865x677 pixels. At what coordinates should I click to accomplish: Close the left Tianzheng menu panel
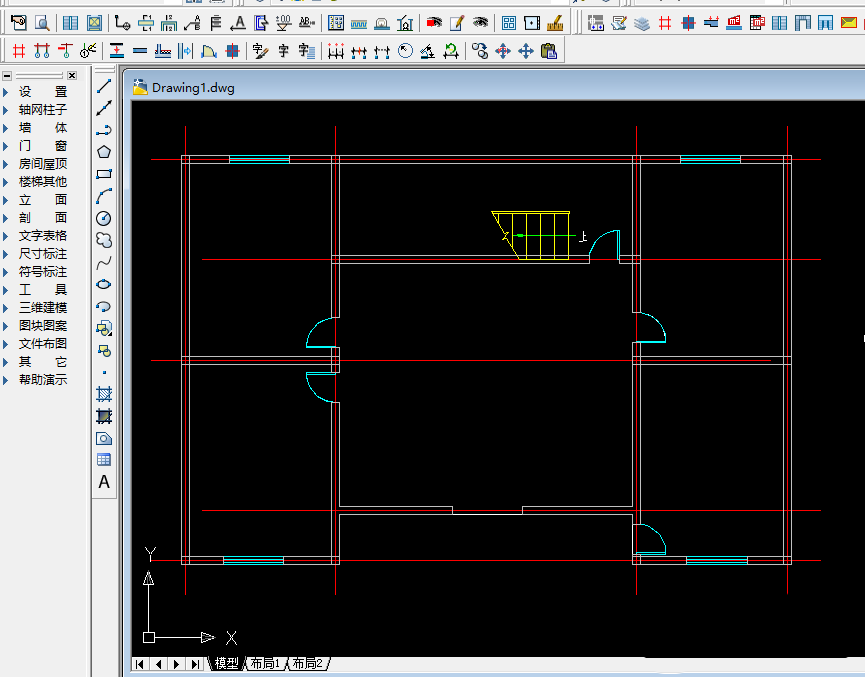72,76
